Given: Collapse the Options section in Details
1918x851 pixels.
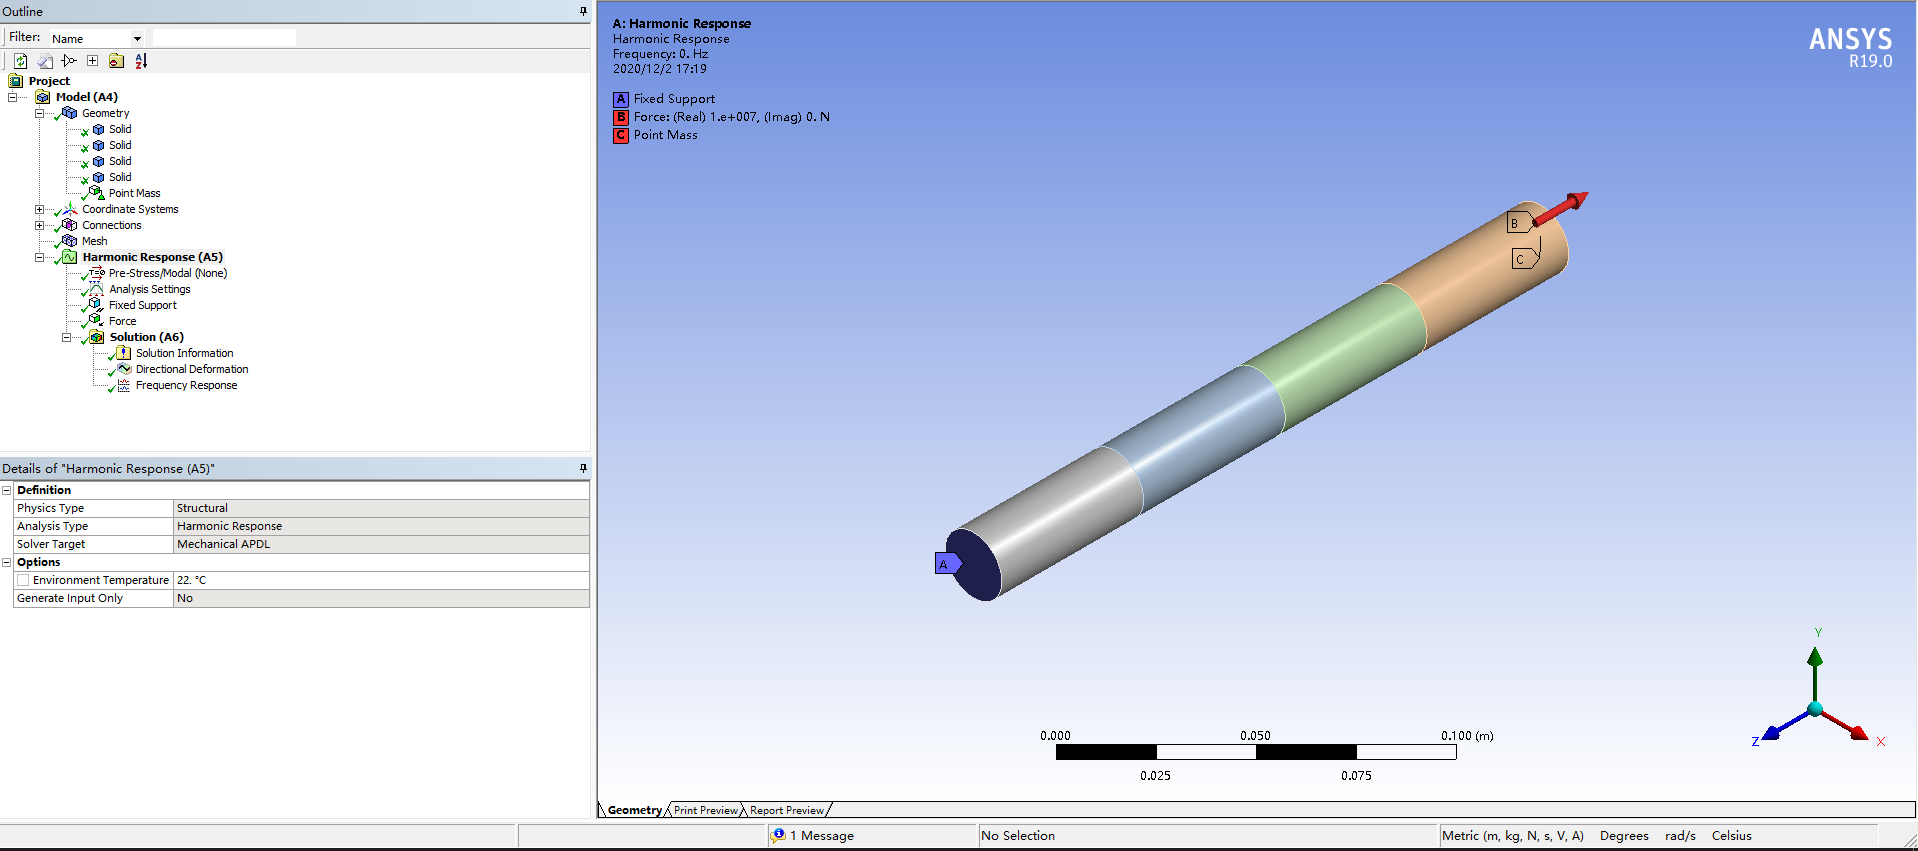Looking at the screenshot, I should point(7,562).
